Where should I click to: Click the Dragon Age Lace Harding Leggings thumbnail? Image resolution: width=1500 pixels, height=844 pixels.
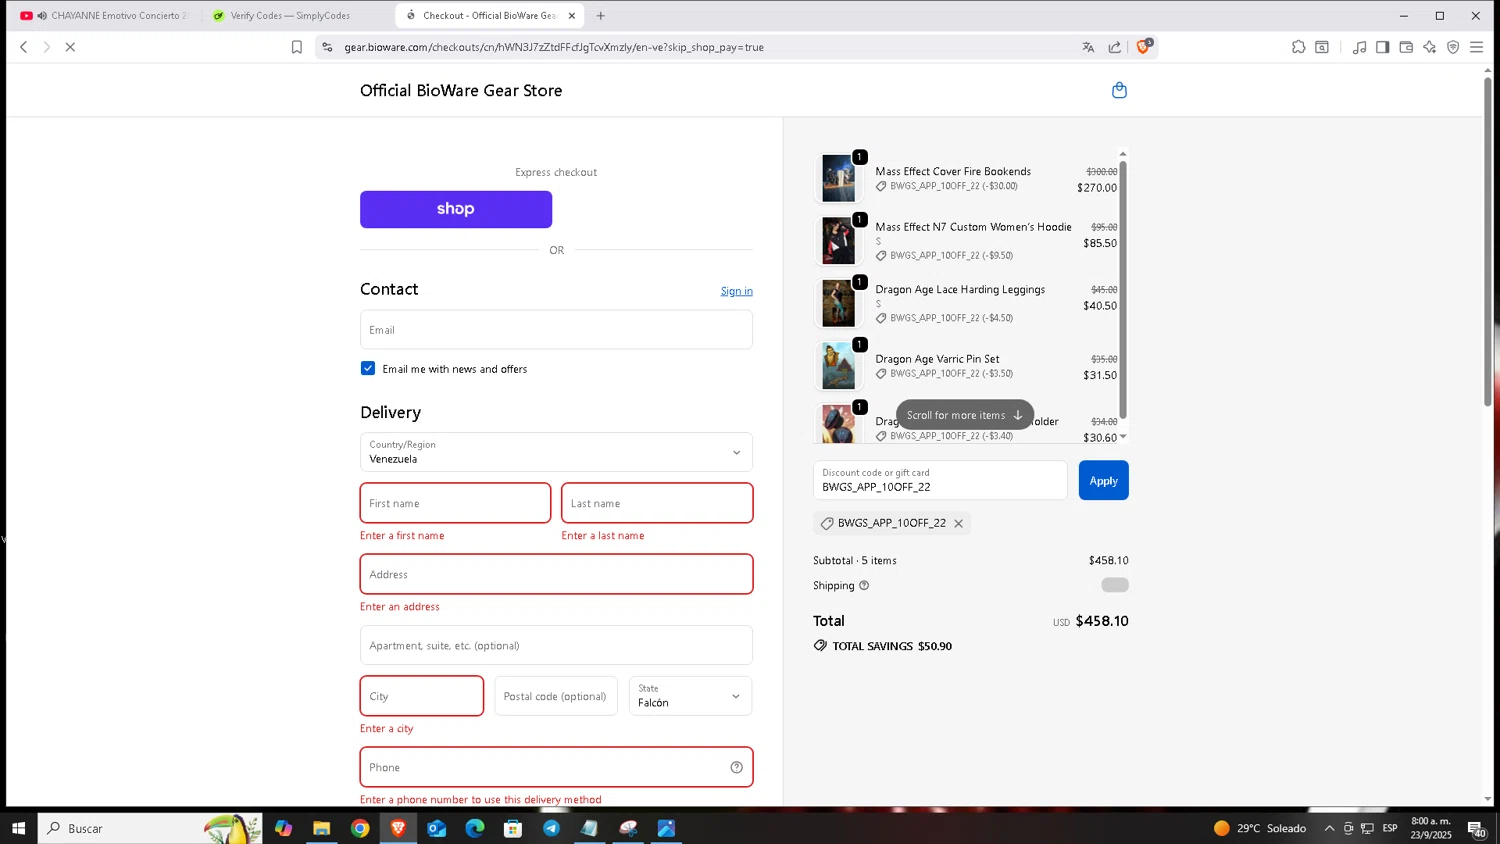click(838, 304)
